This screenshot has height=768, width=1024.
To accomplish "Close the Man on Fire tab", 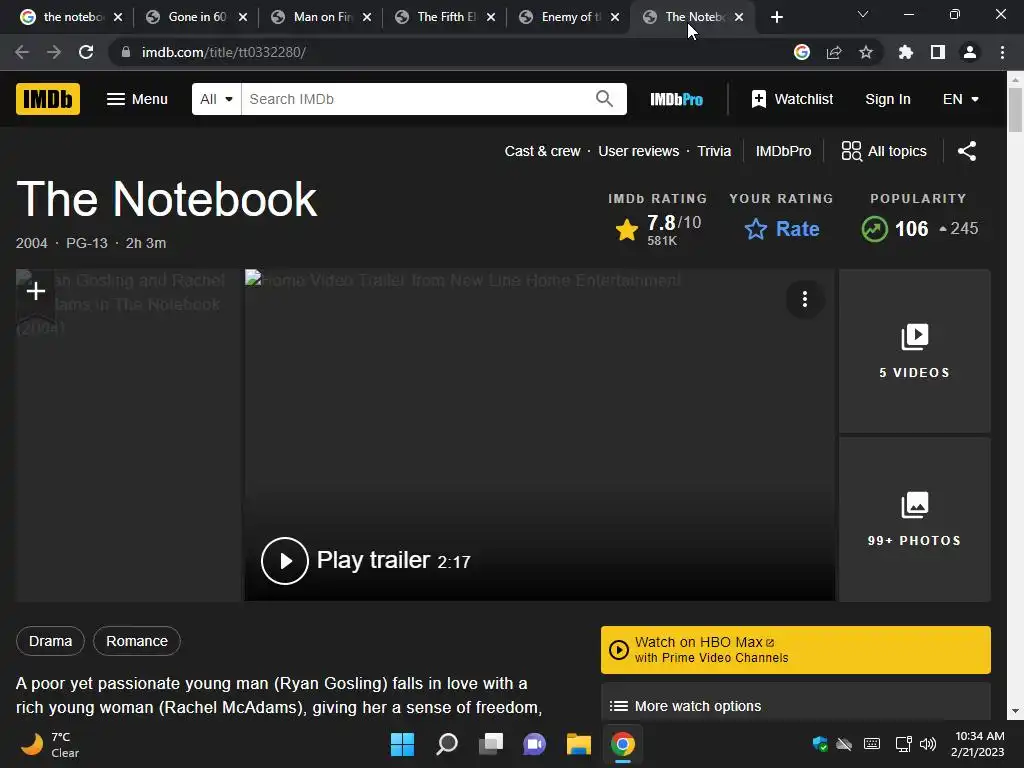I will click(x=367, y=17).
